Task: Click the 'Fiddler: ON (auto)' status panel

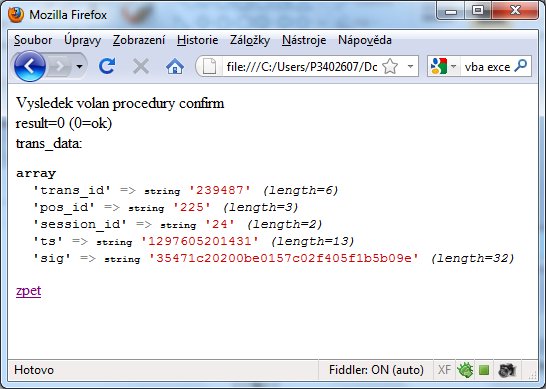Action: (x=376, y=370)
